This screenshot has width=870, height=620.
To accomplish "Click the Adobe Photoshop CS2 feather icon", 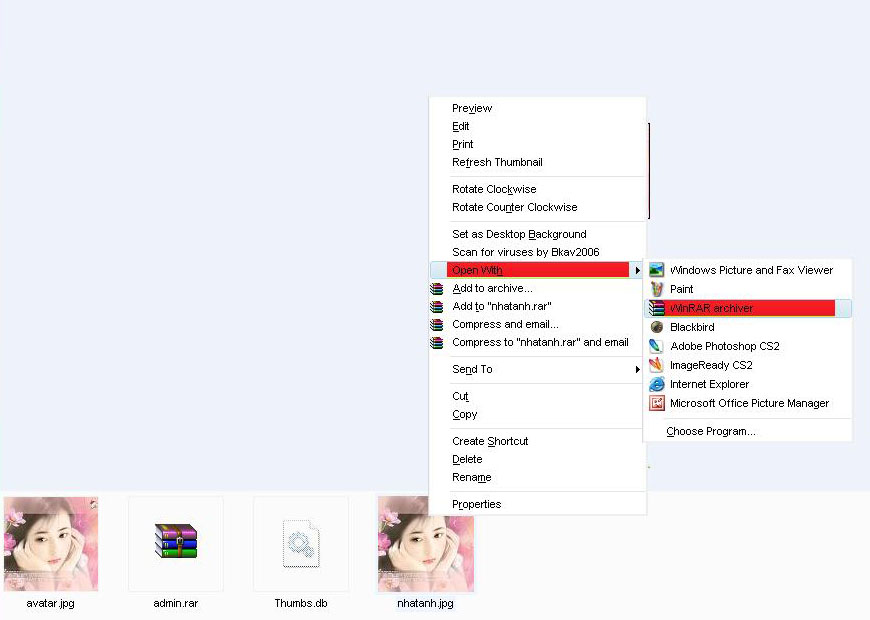I will click(x=656, y=346).
